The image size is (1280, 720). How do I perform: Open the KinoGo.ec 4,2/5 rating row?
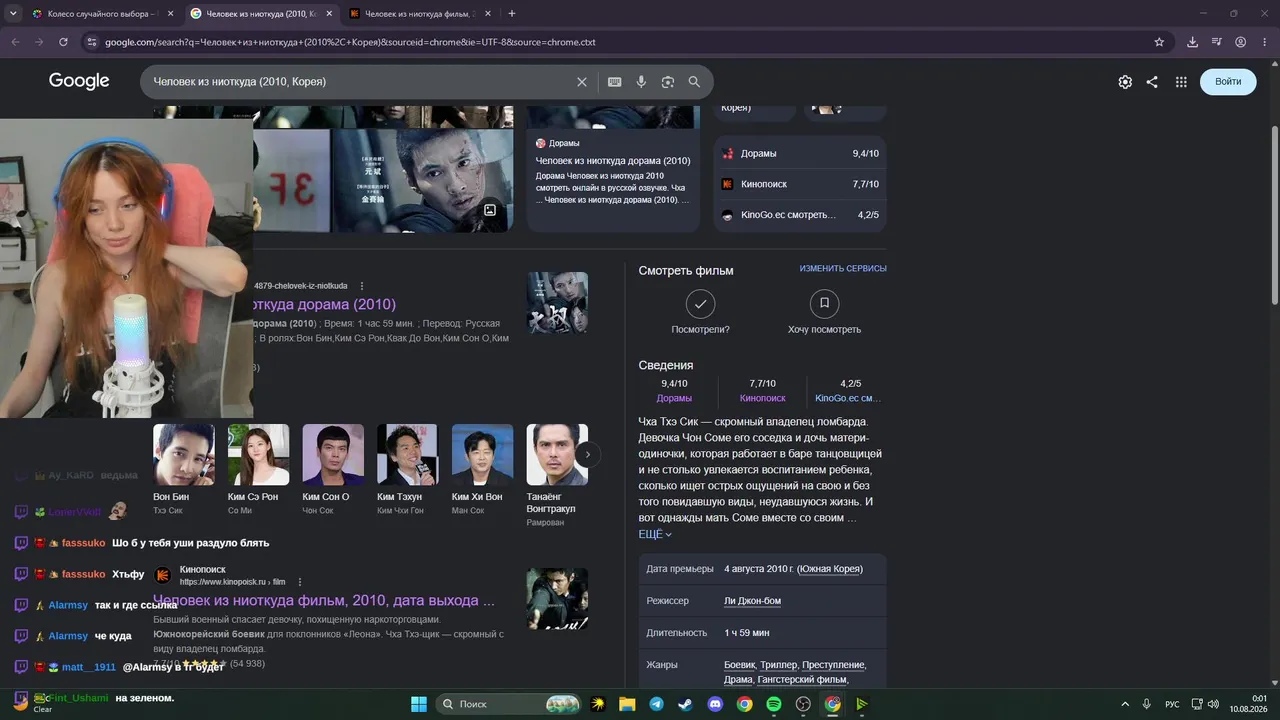pos(800,215)
